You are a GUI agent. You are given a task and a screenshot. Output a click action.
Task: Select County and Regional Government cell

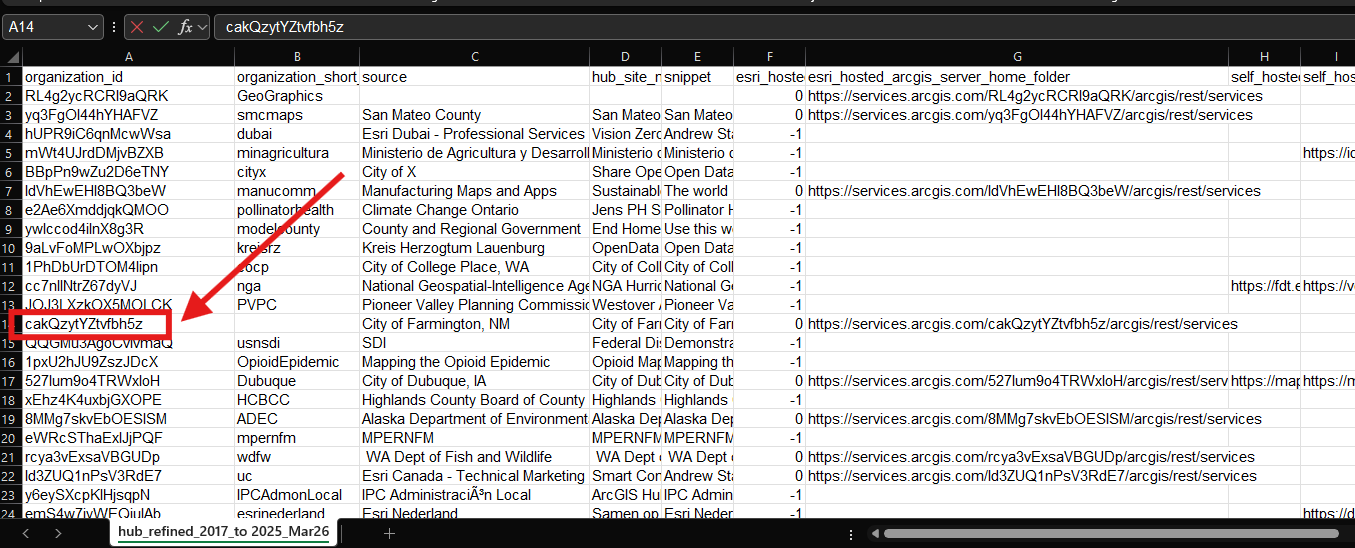pos(474,229)
